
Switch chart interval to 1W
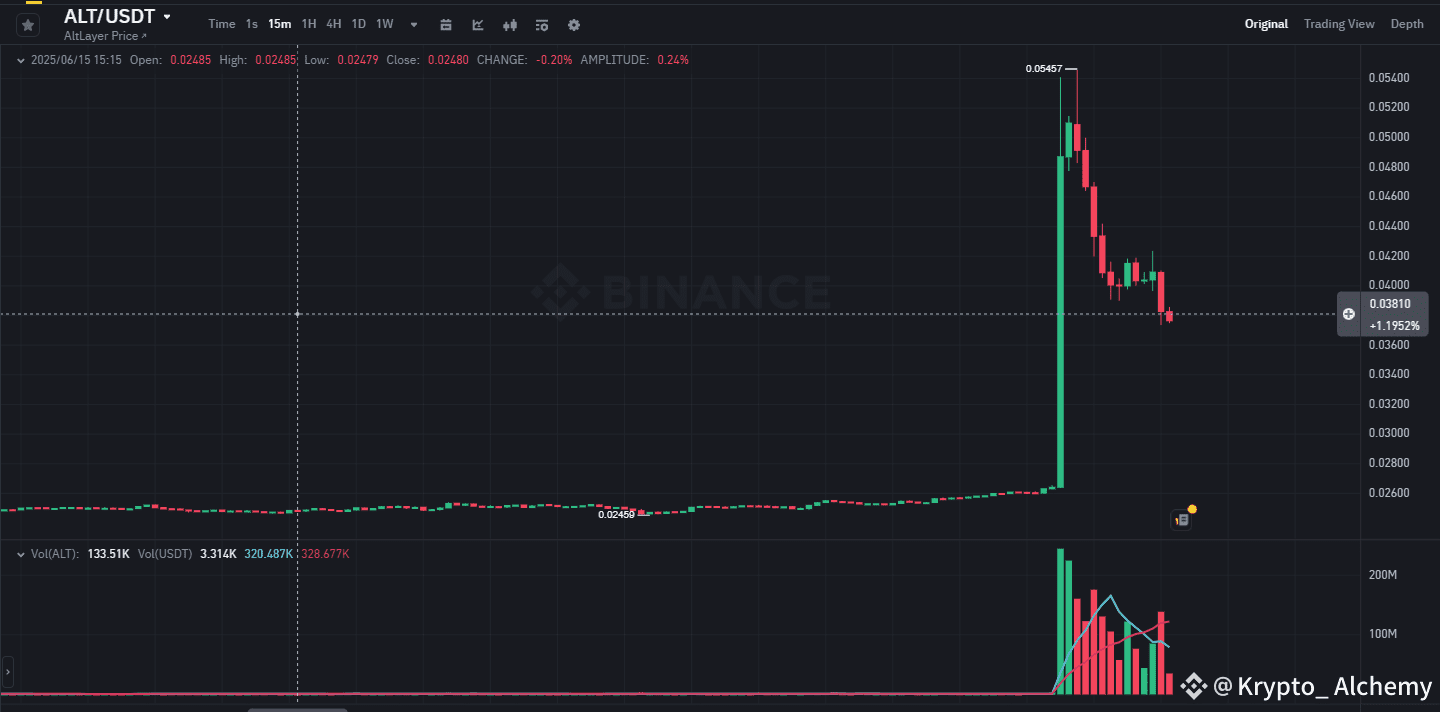click(x=385, y=24)
